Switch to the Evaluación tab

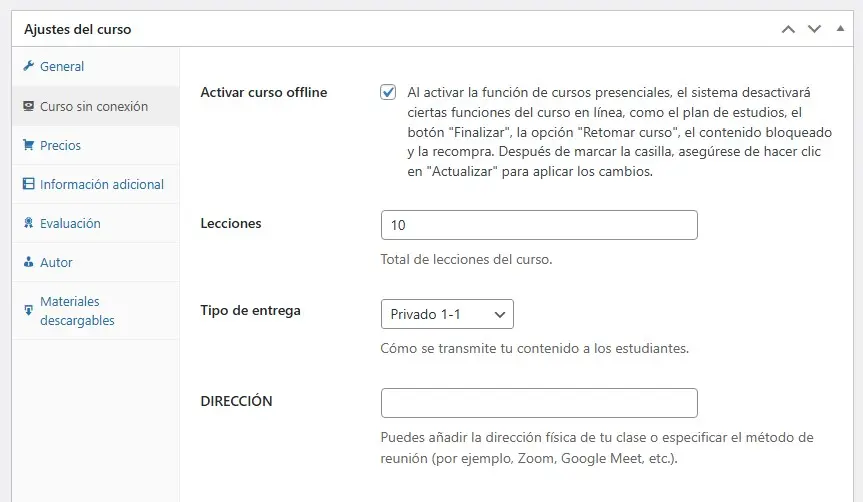click(70, 223)
